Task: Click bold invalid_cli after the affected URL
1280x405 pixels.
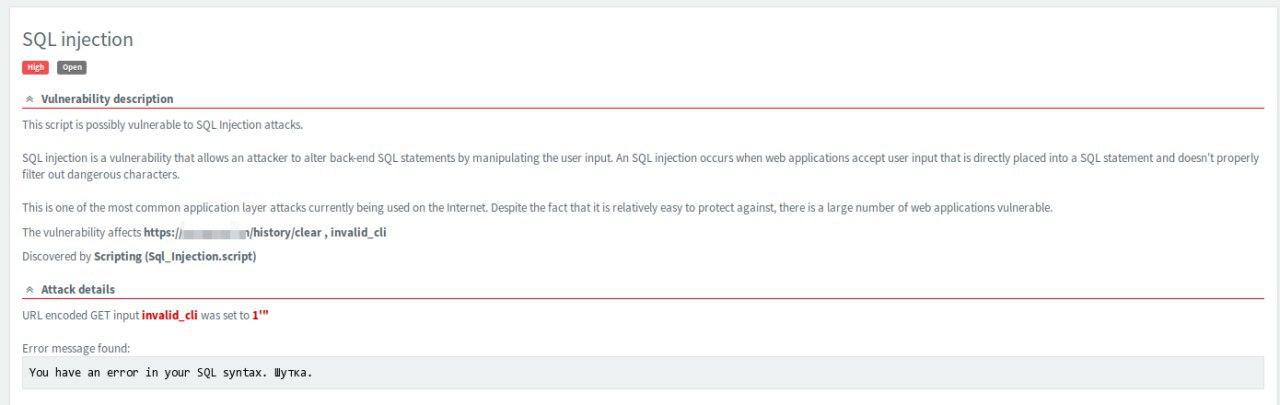Action: click(359, 232)
